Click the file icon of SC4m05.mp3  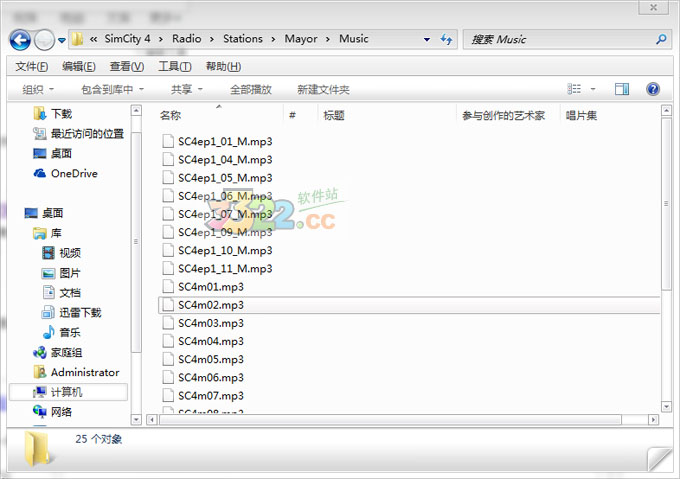(x=168, y=359)
